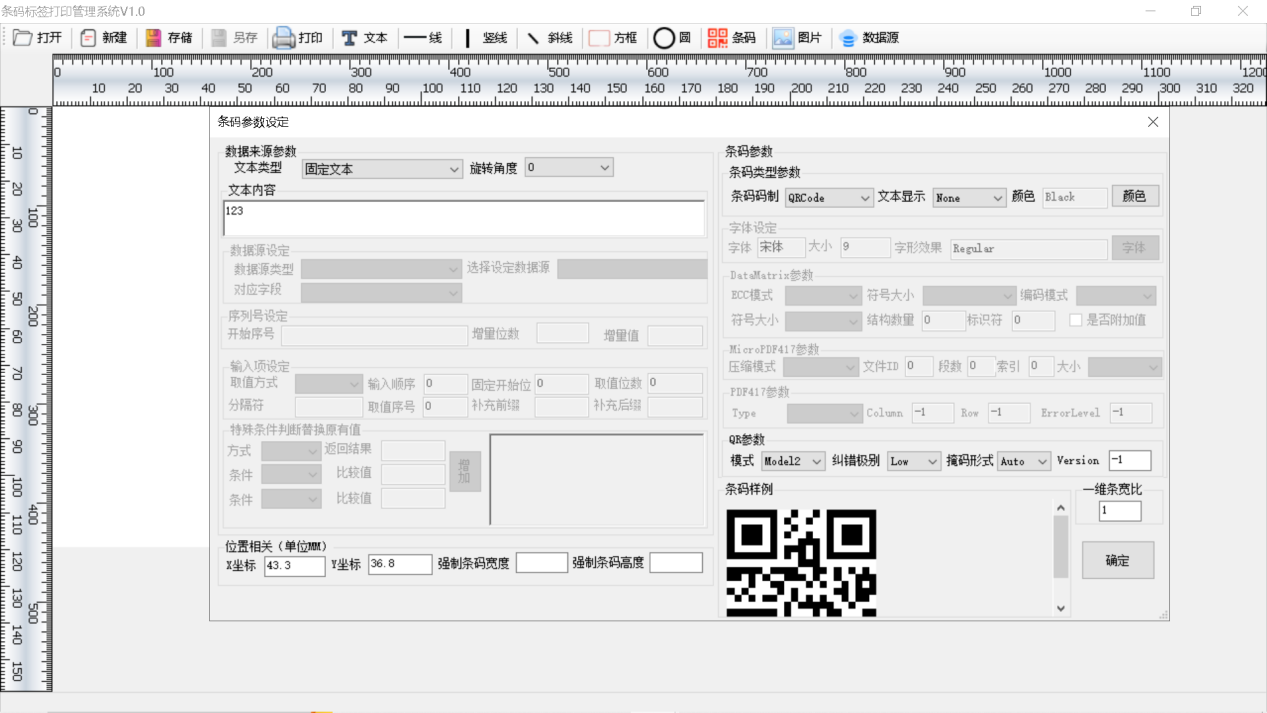Image resolution: width=1267 pixels, height=713 pixels.
Task: Click the 一维条宽比 input field
Action: pos(1120,511)
